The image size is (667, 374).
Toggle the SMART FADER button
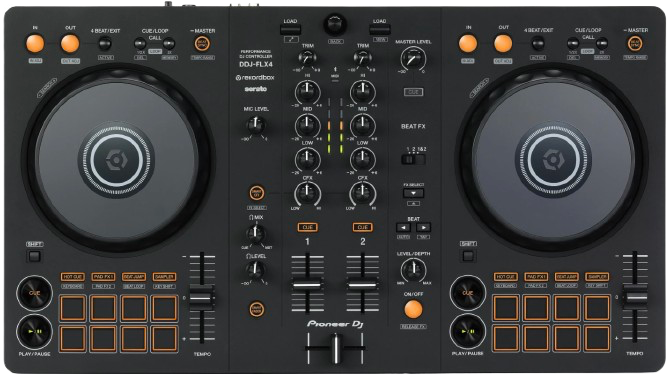[x=256, y=309]
